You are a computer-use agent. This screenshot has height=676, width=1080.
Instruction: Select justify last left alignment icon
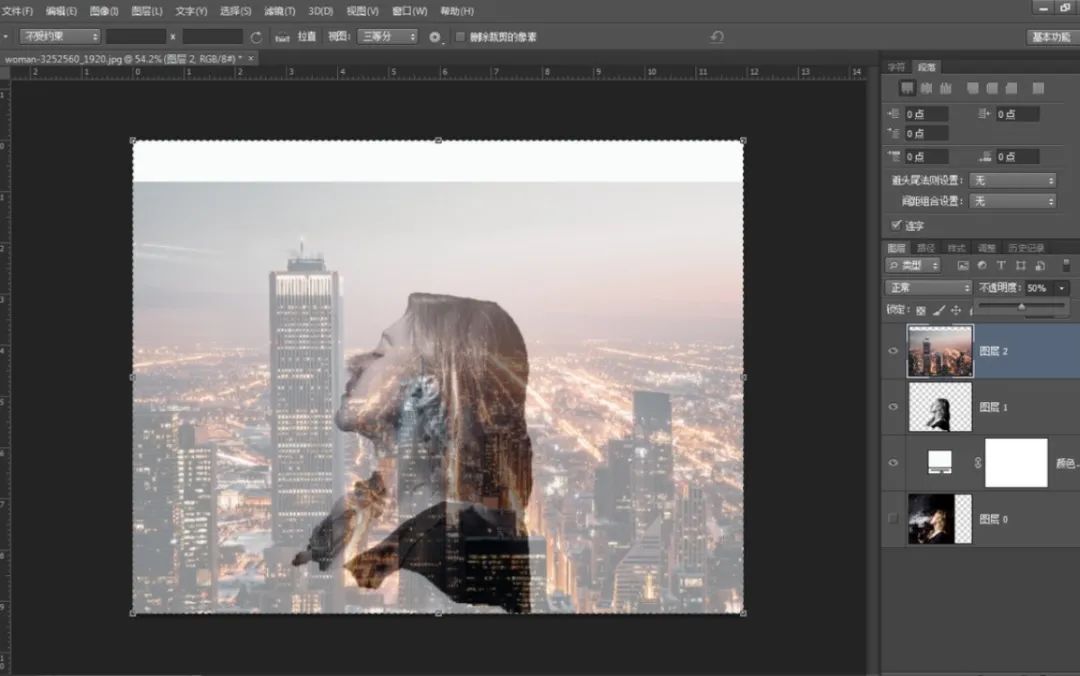[x=973, y=88]
